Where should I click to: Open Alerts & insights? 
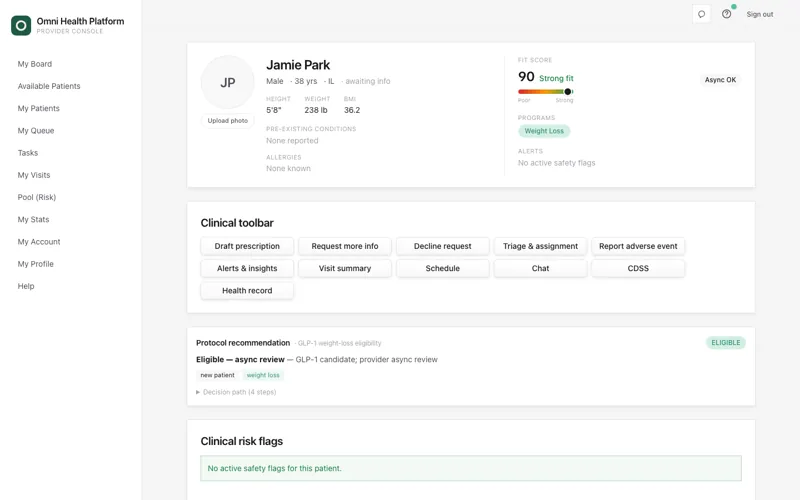247,268
